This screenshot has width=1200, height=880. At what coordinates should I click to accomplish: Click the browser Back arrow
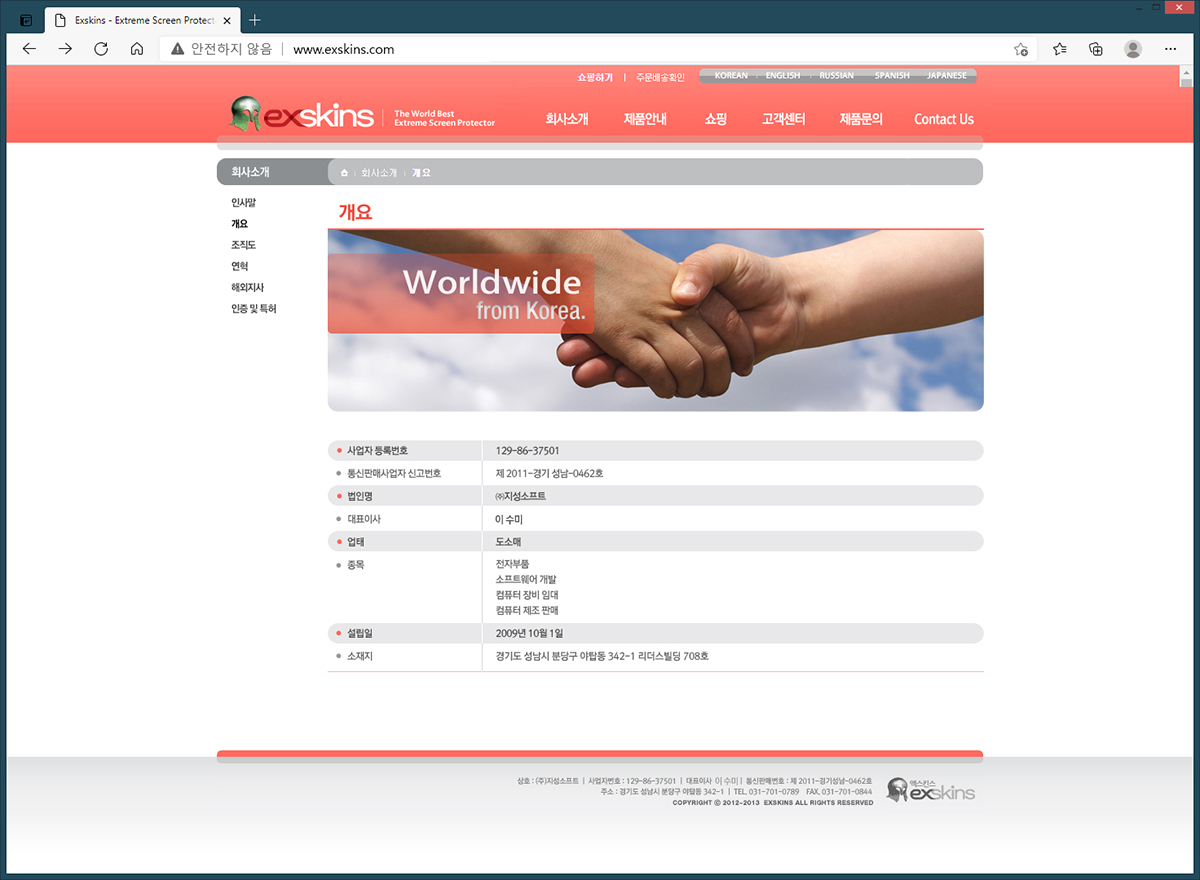29,49
